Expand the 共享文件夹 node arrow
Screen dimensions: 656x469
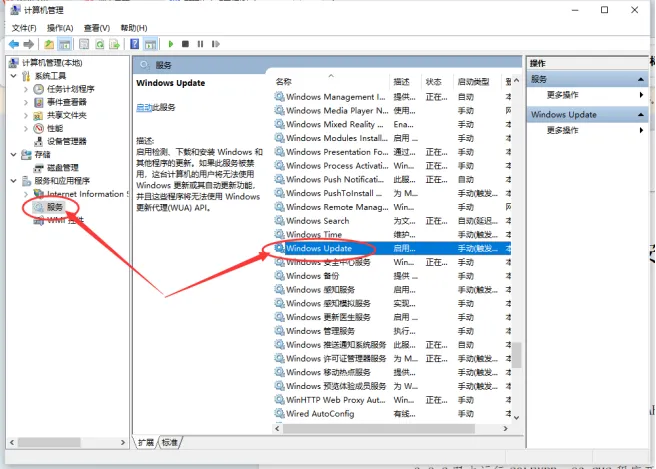[26, 115]
